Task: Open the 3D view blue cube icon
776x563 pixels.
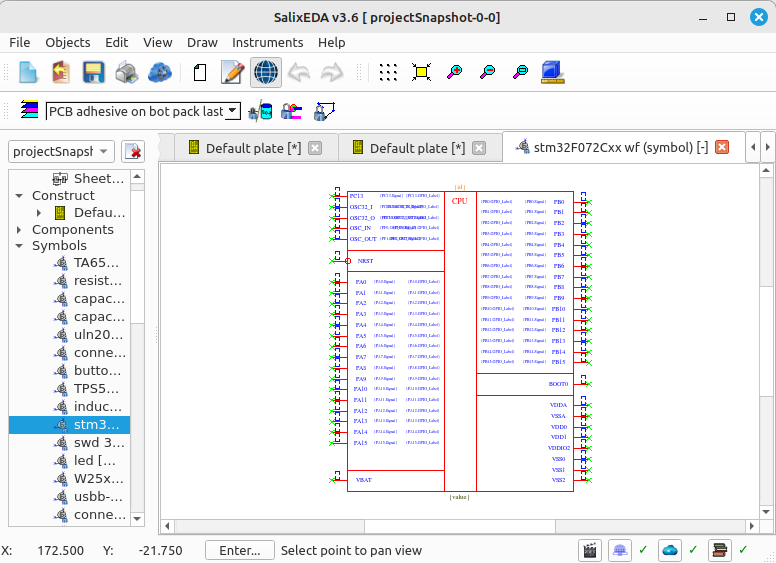Action: point(552,72)
